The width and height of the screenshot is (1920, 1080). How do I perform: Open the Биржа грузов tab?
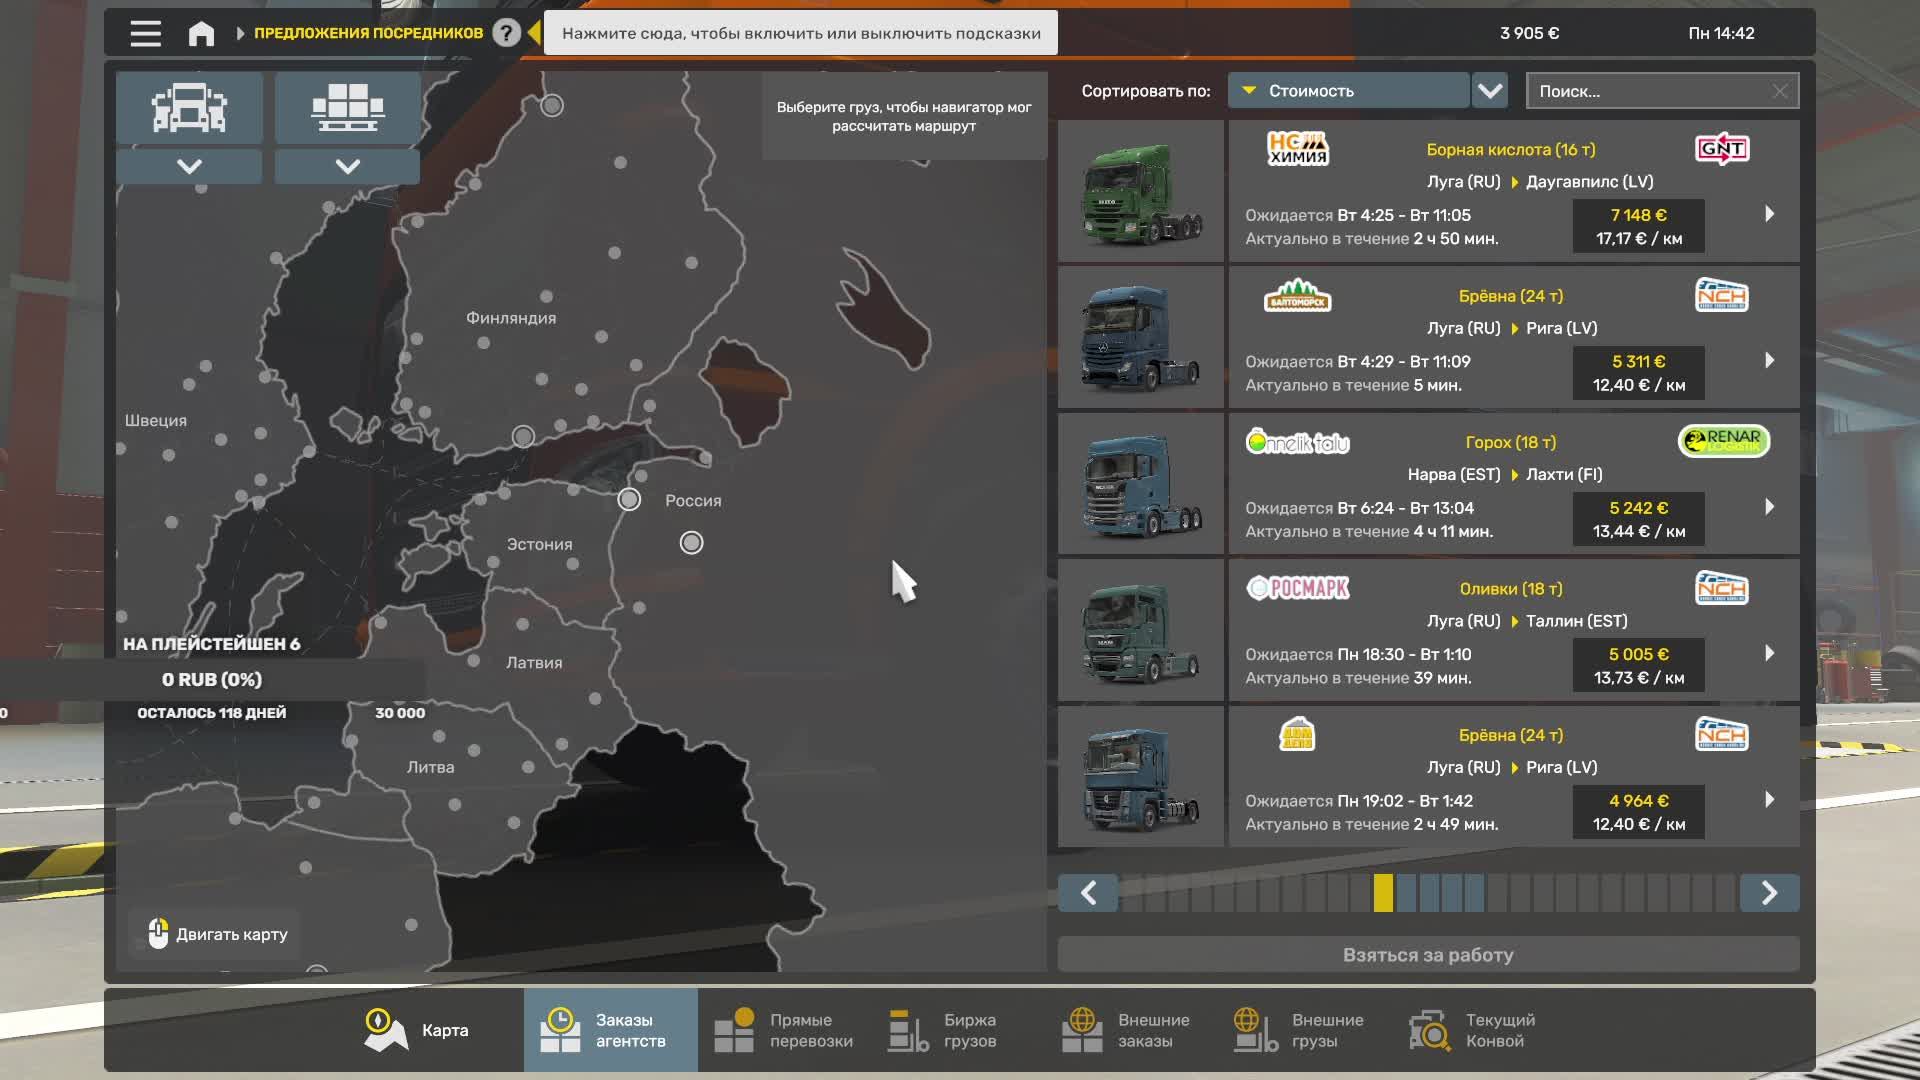[x=943, y=1030]
